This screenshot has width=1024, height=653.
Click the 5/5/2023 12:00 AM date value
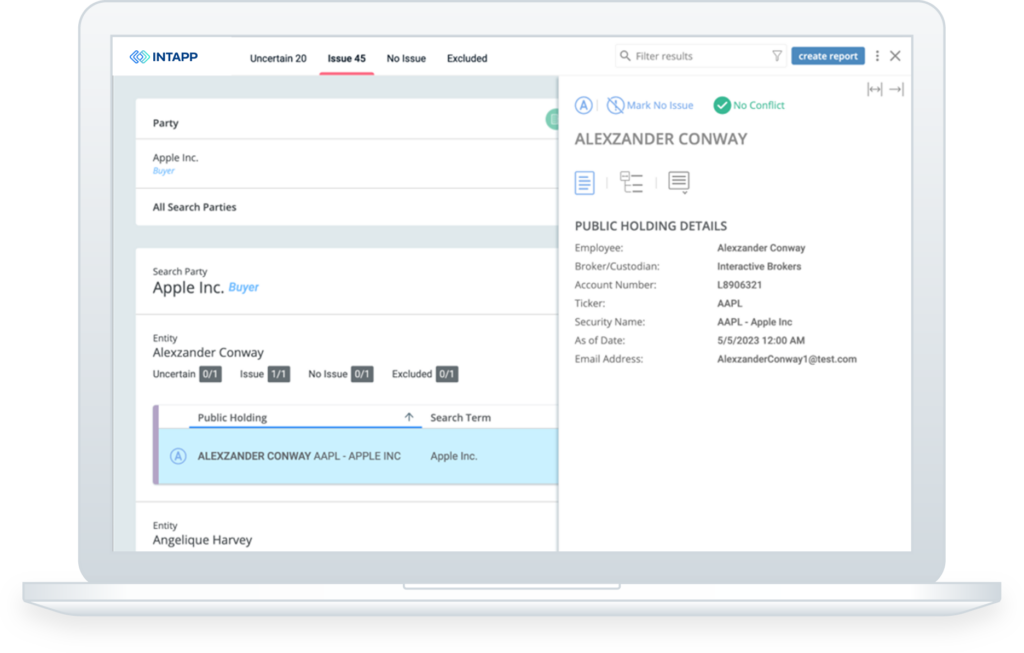[761, 340]
